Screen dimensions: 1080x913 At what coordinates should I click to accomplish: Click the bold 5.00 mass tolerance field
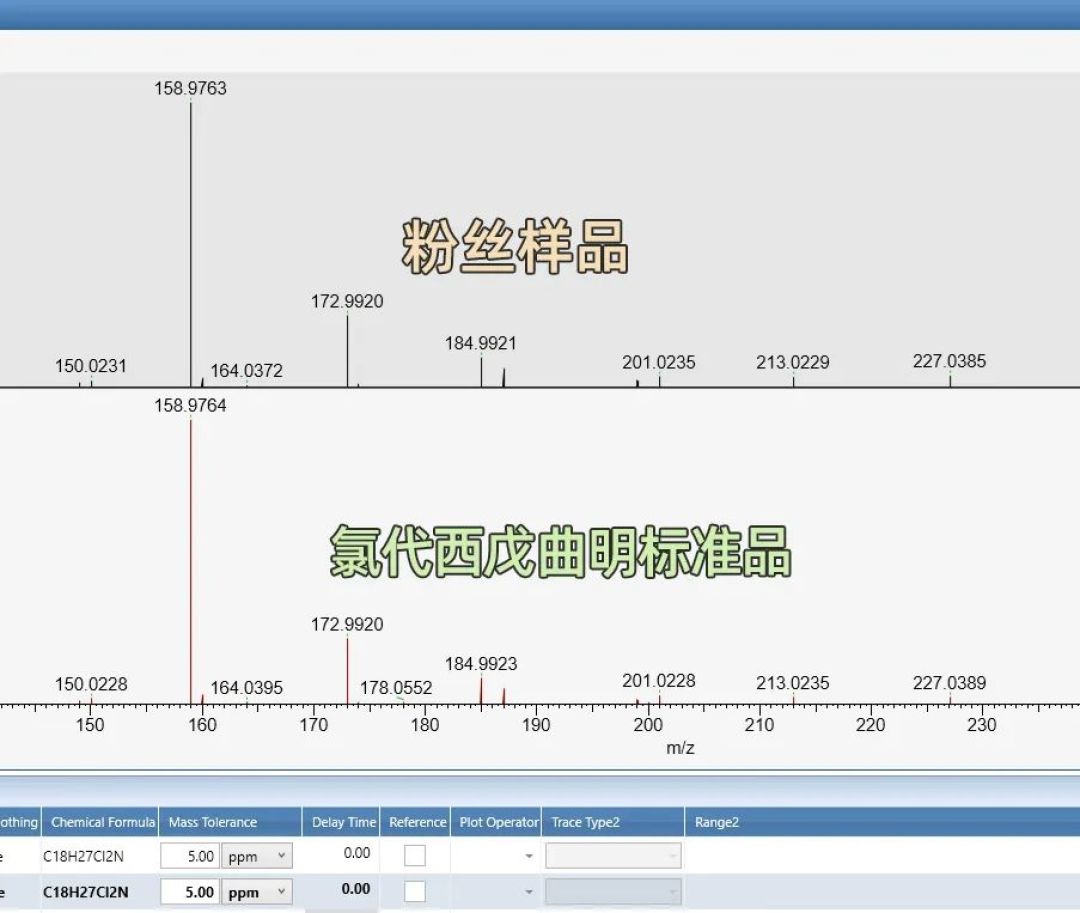[191, 892]
